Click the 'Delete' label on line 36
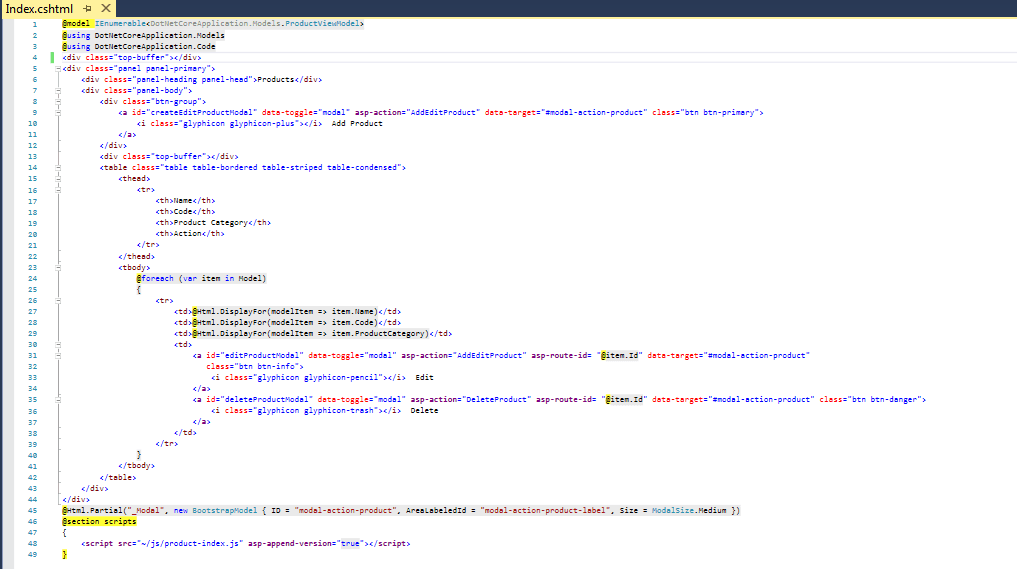Image resolution: width=1017 pixels, height=569 pixels. (x=424, y=411)
